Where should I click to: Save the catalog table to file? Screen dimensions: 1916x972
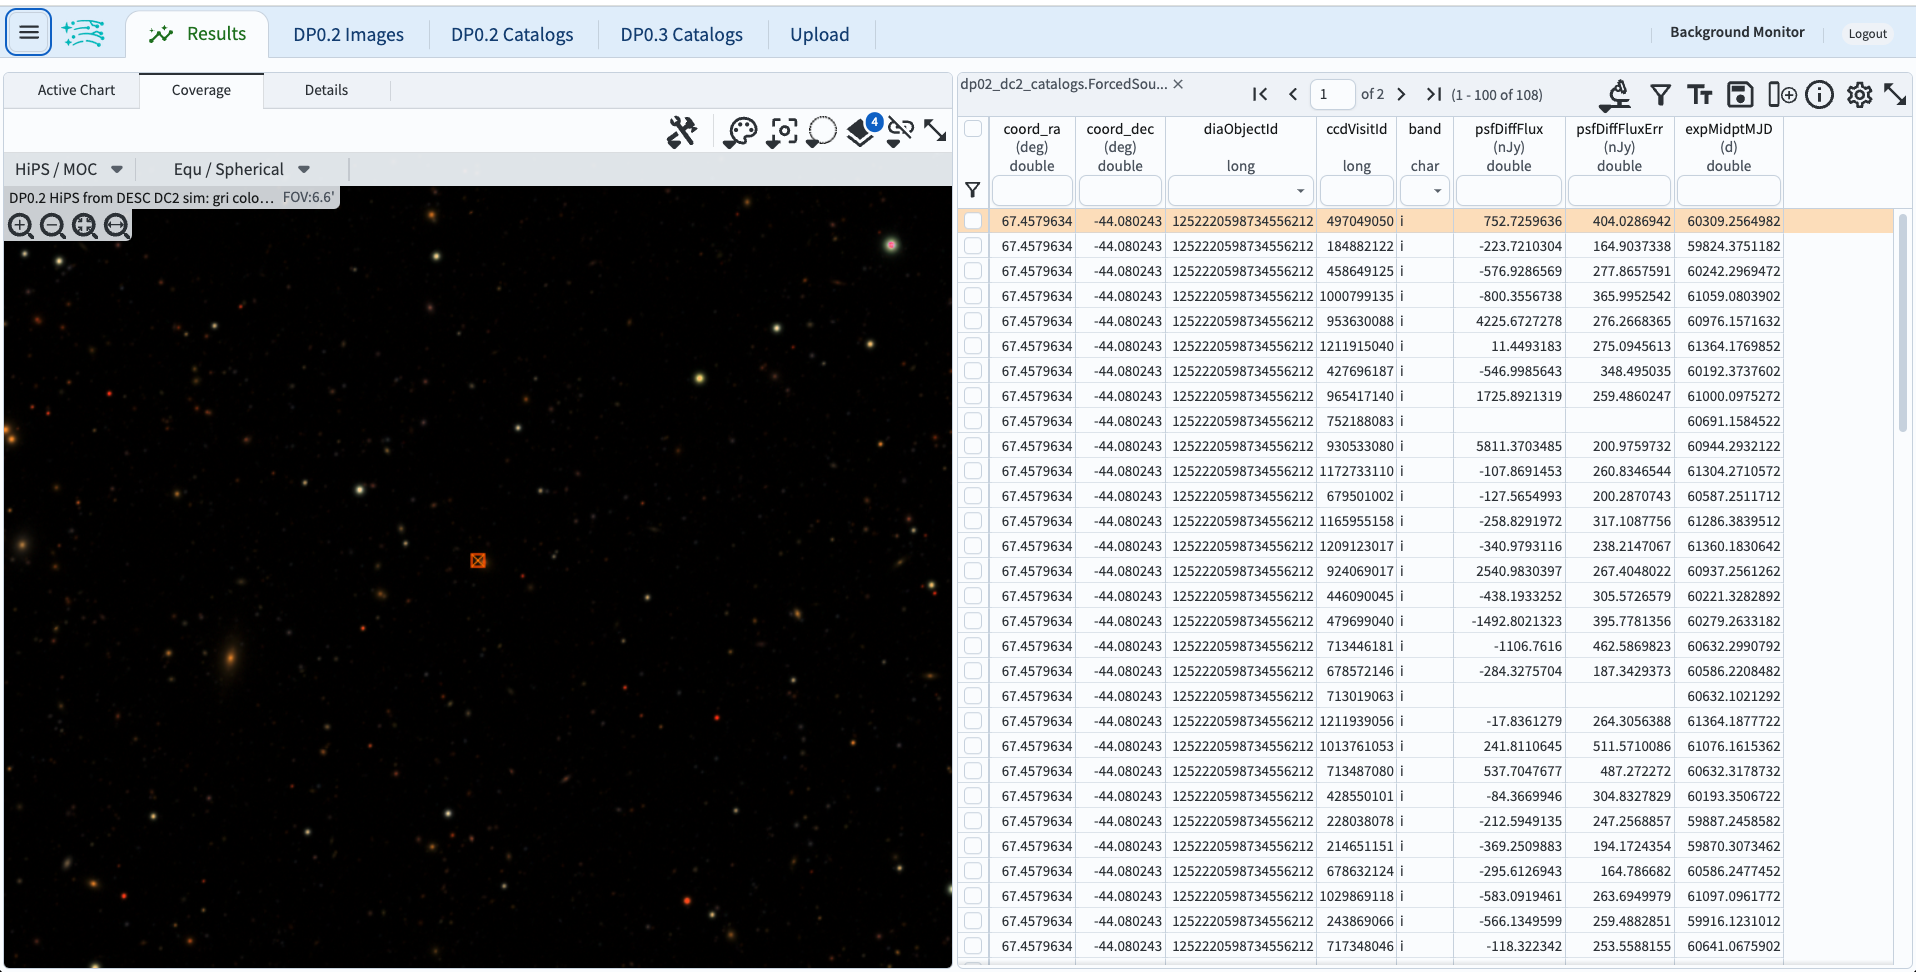coord(1740,94)
